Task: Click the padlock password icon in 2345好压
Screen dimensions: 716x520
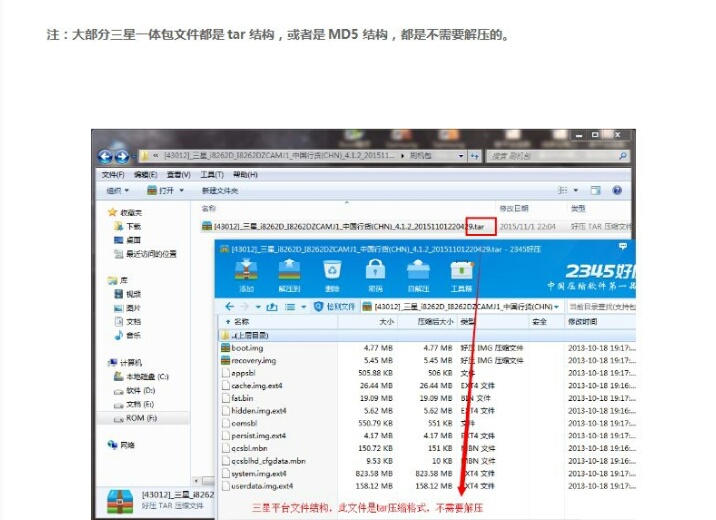Action: click(x=375, y=270)
